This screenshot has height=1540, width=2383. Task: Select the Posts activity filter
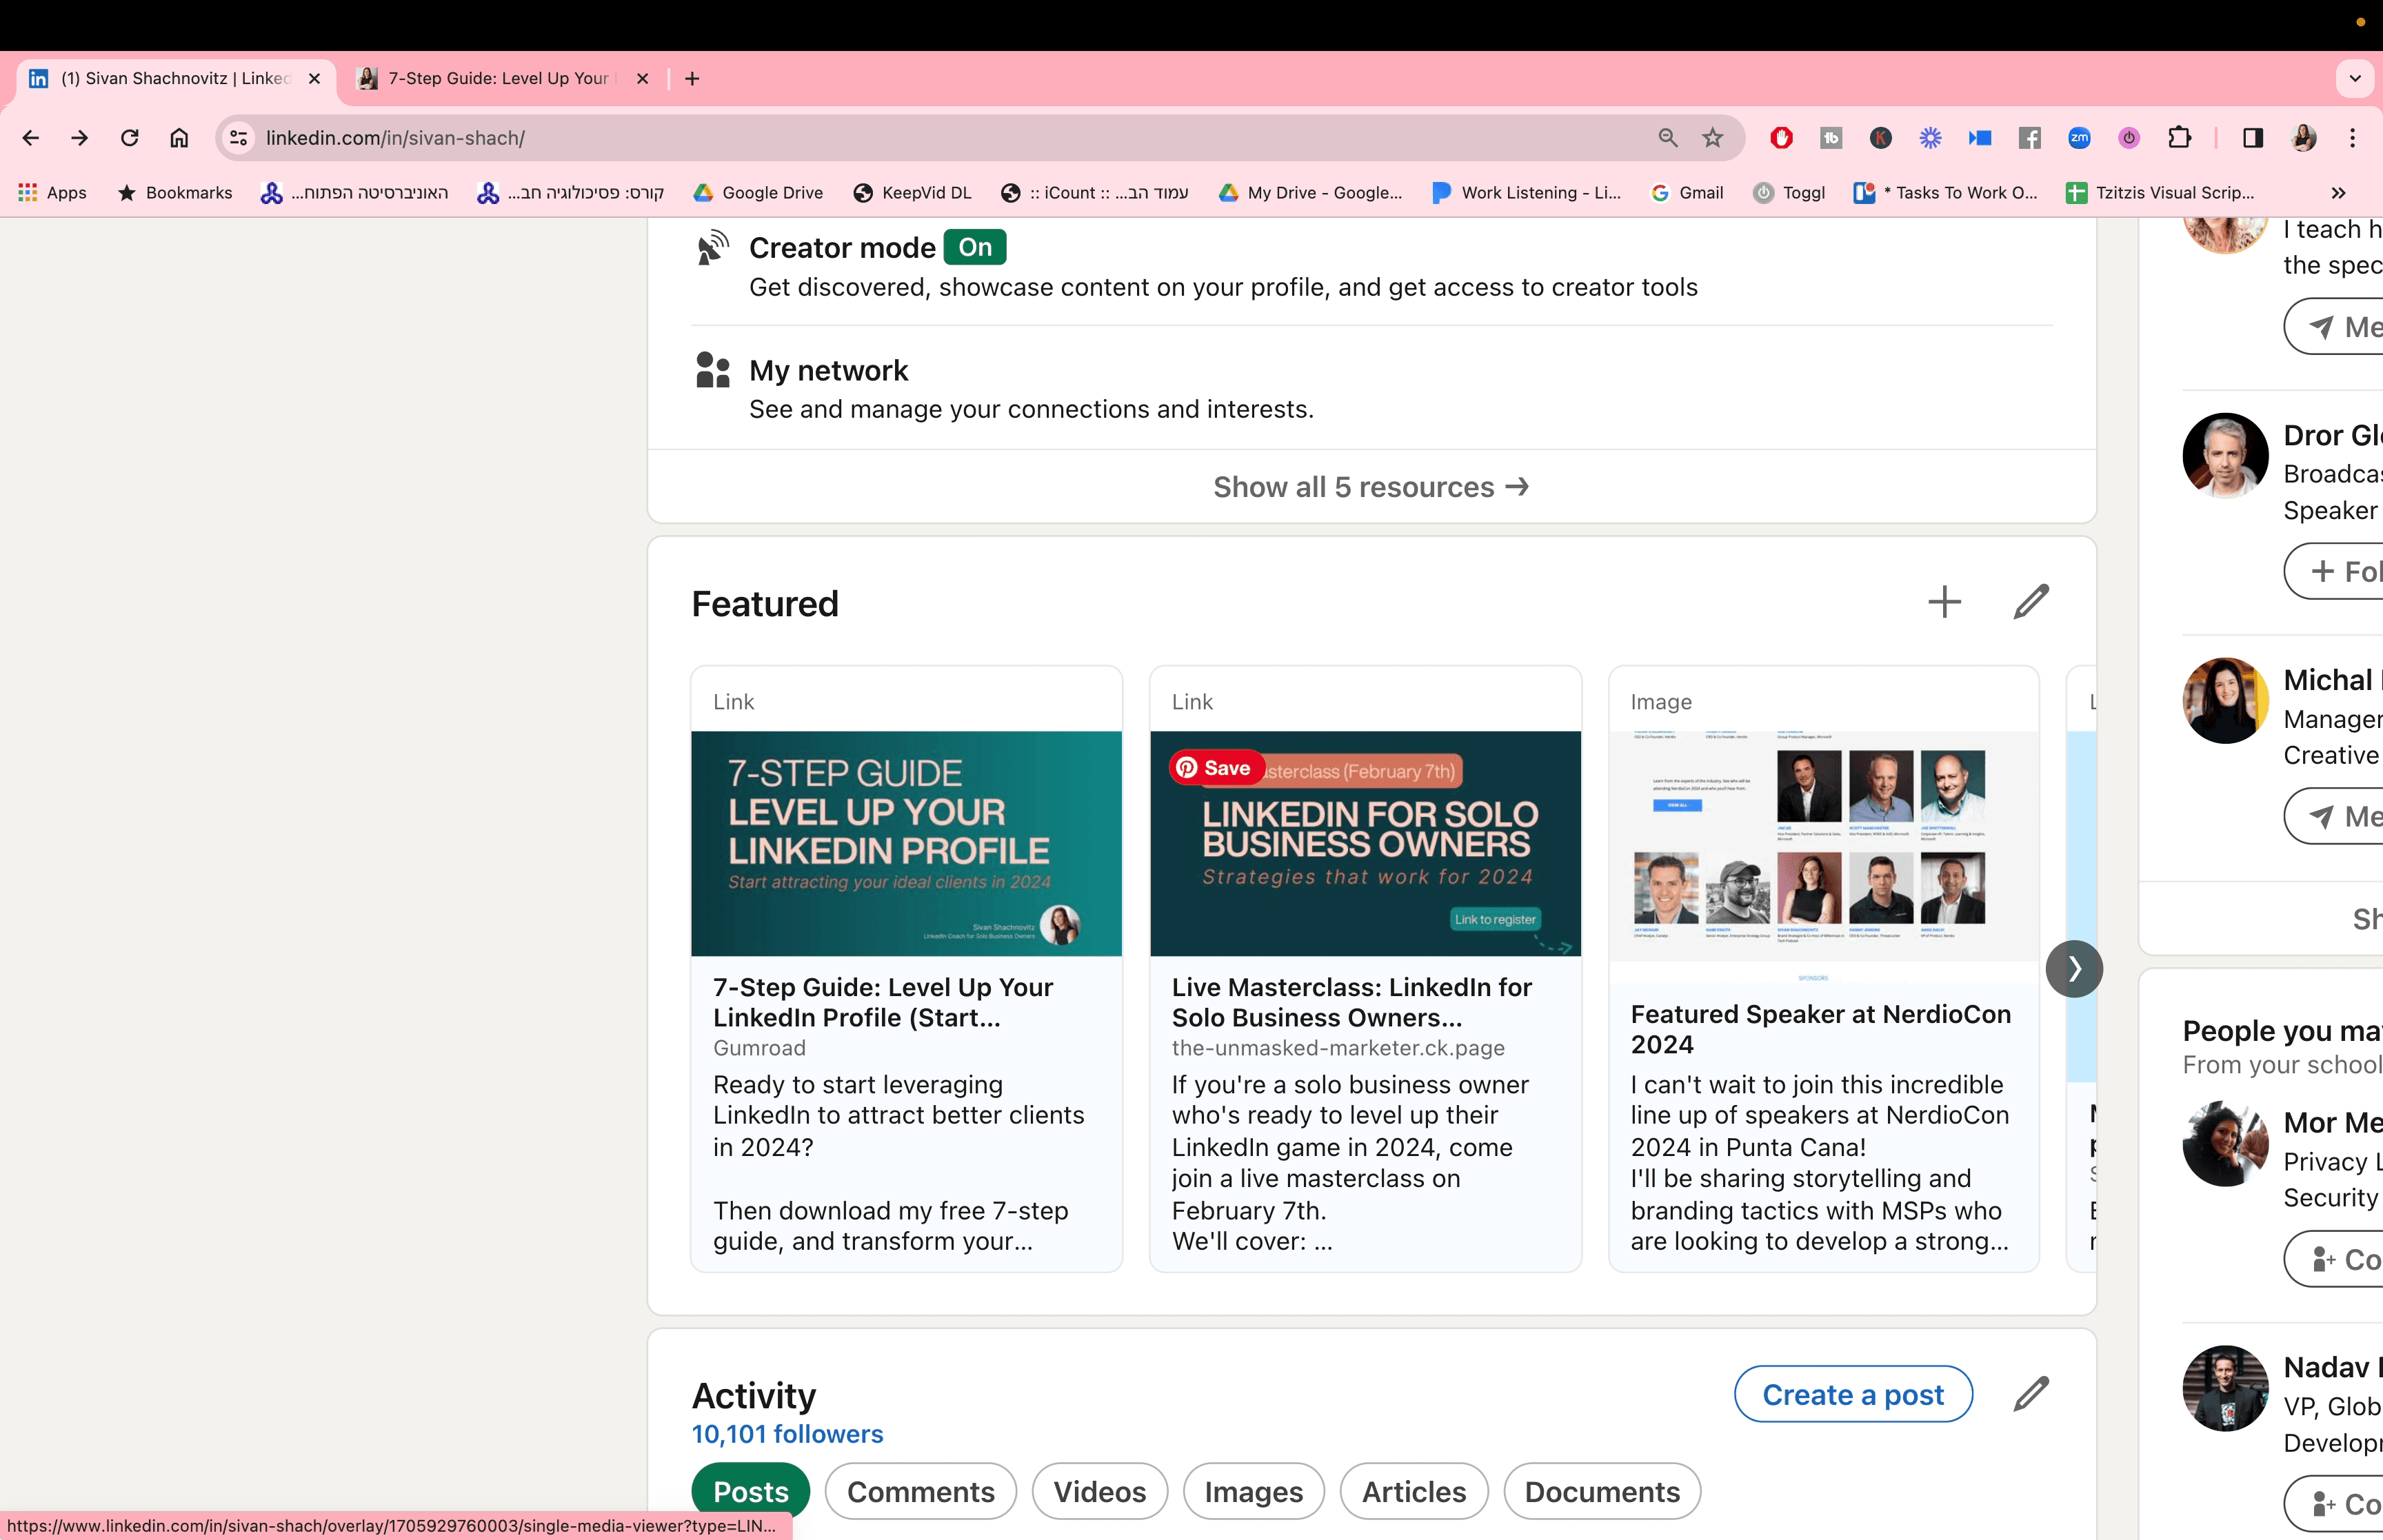point(750,1491)
